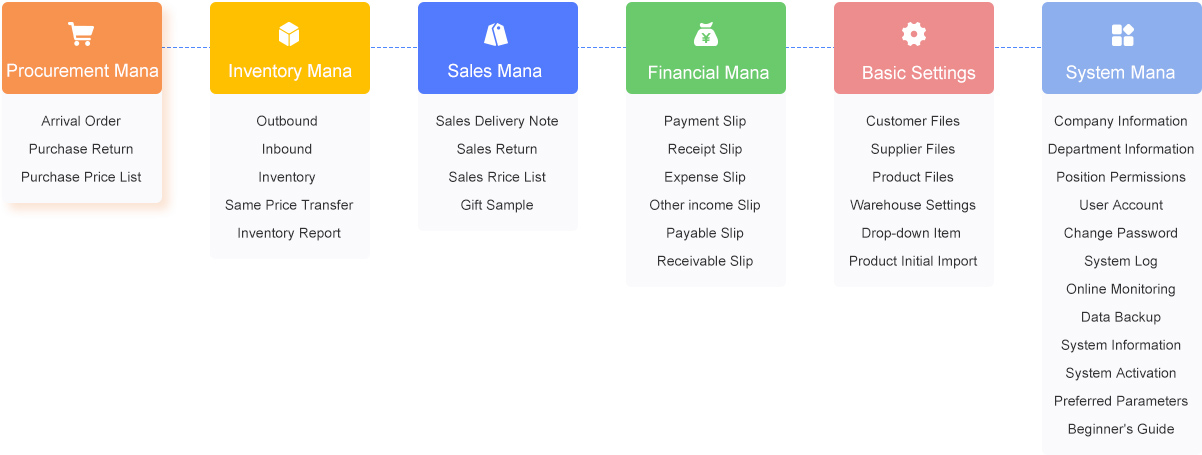Select Gift Sample entry
The width and height of the screenshot is (1202, 455).
[497, 205]
